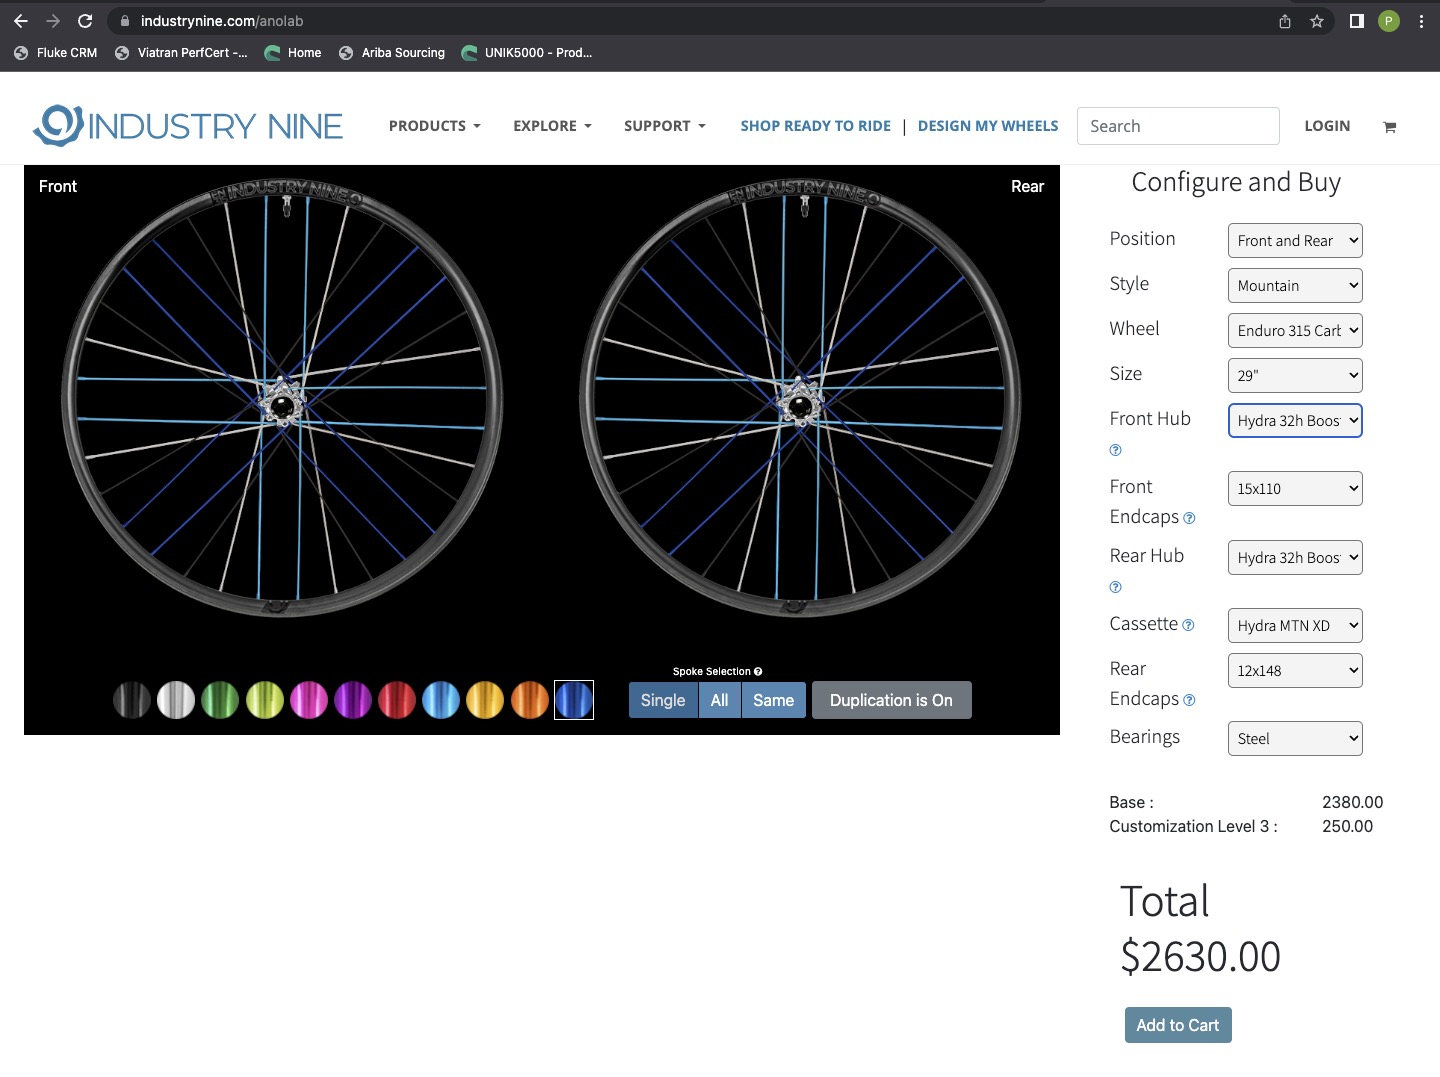
Task: Select the dark blue spoke color
Action: pyautogui.click(x=574, y=700)
